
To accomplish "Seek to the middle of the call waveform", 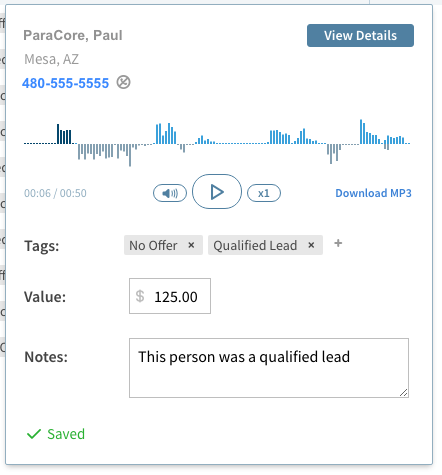I will (x=217, y=143).
